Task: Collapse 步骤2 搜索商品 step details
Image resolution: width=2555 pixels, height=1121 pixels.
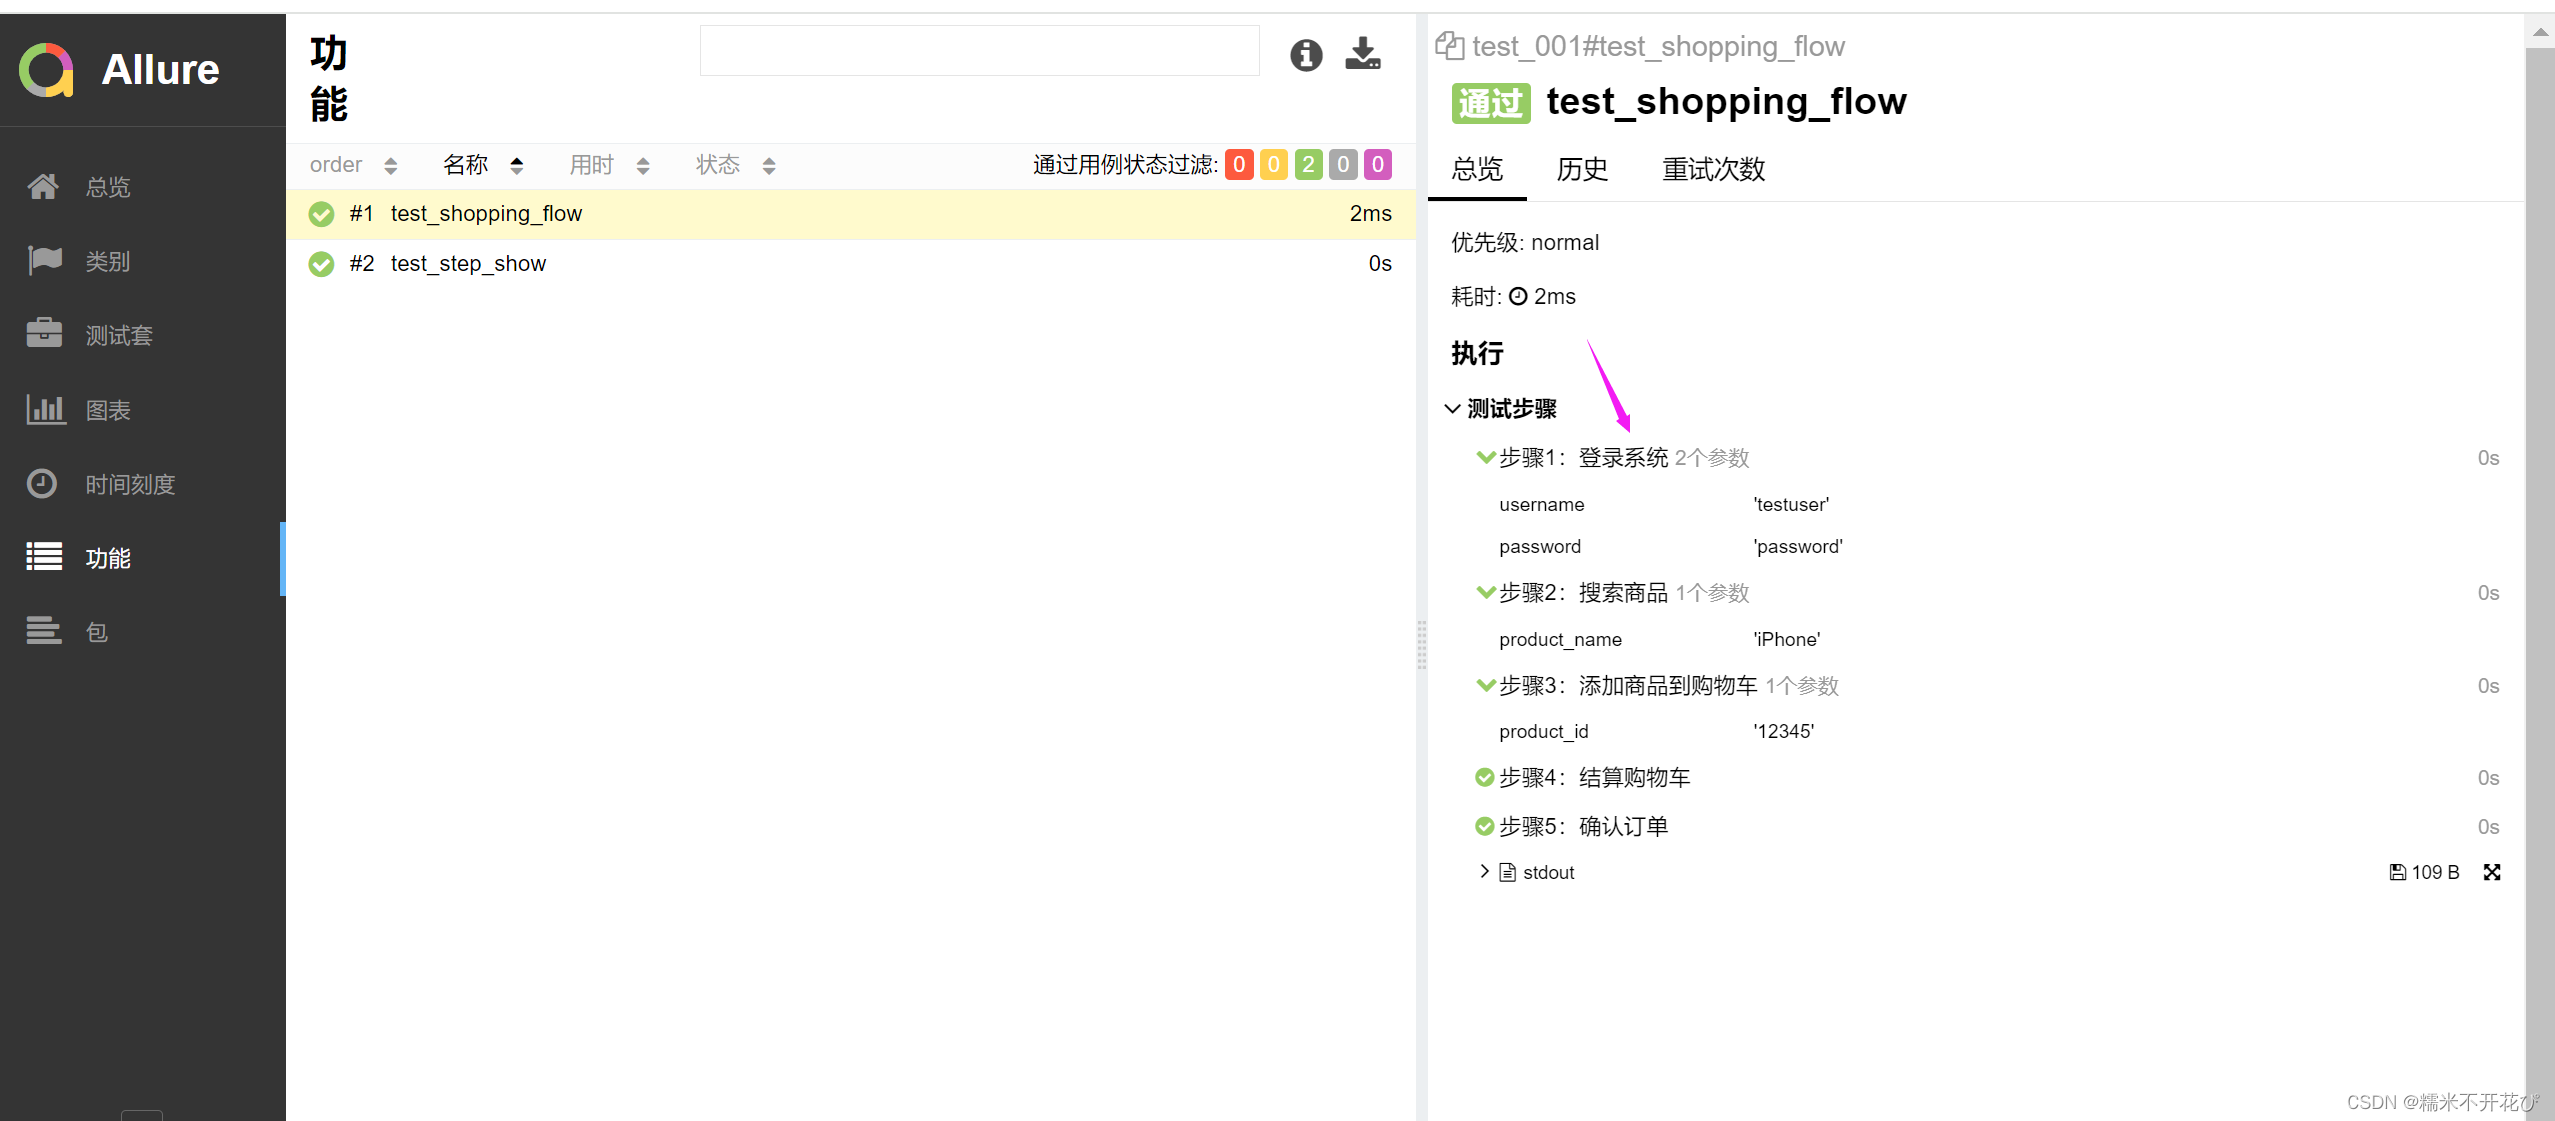Action: (x=1484, y=591)
